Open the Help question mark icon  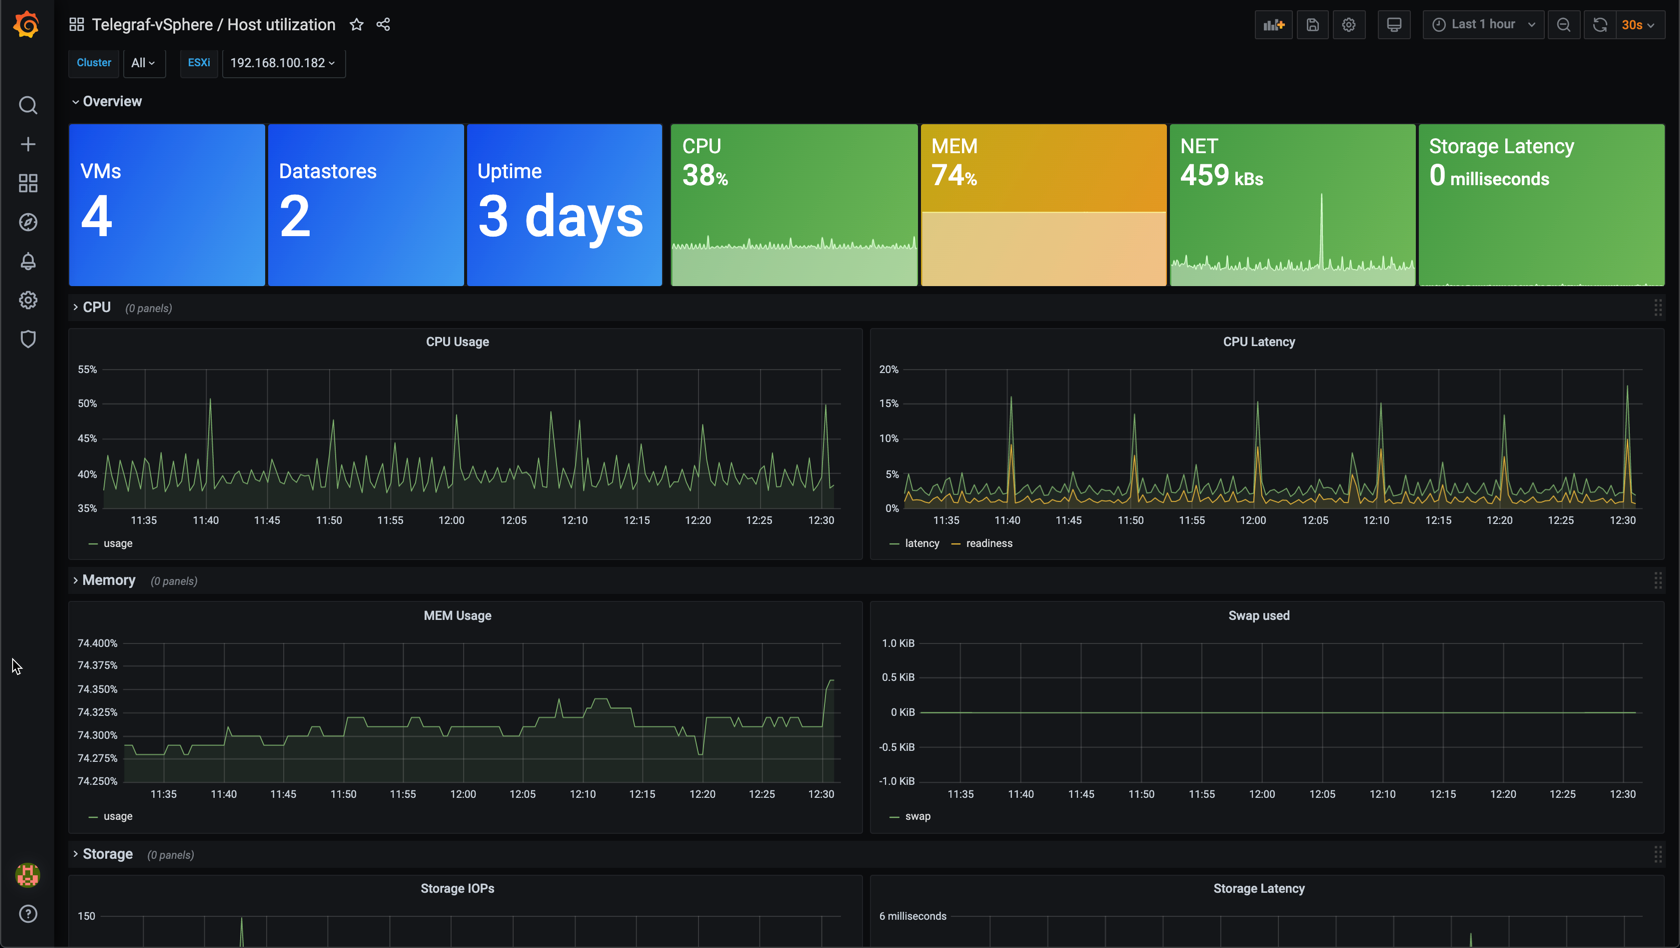pos(28,914)
